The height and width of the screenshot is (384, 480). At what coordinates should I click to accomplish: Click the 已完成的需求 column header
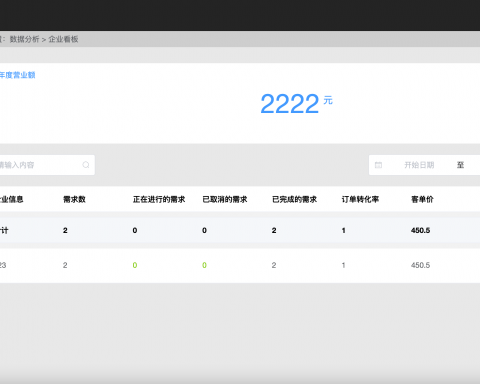[x=295, y=199]
